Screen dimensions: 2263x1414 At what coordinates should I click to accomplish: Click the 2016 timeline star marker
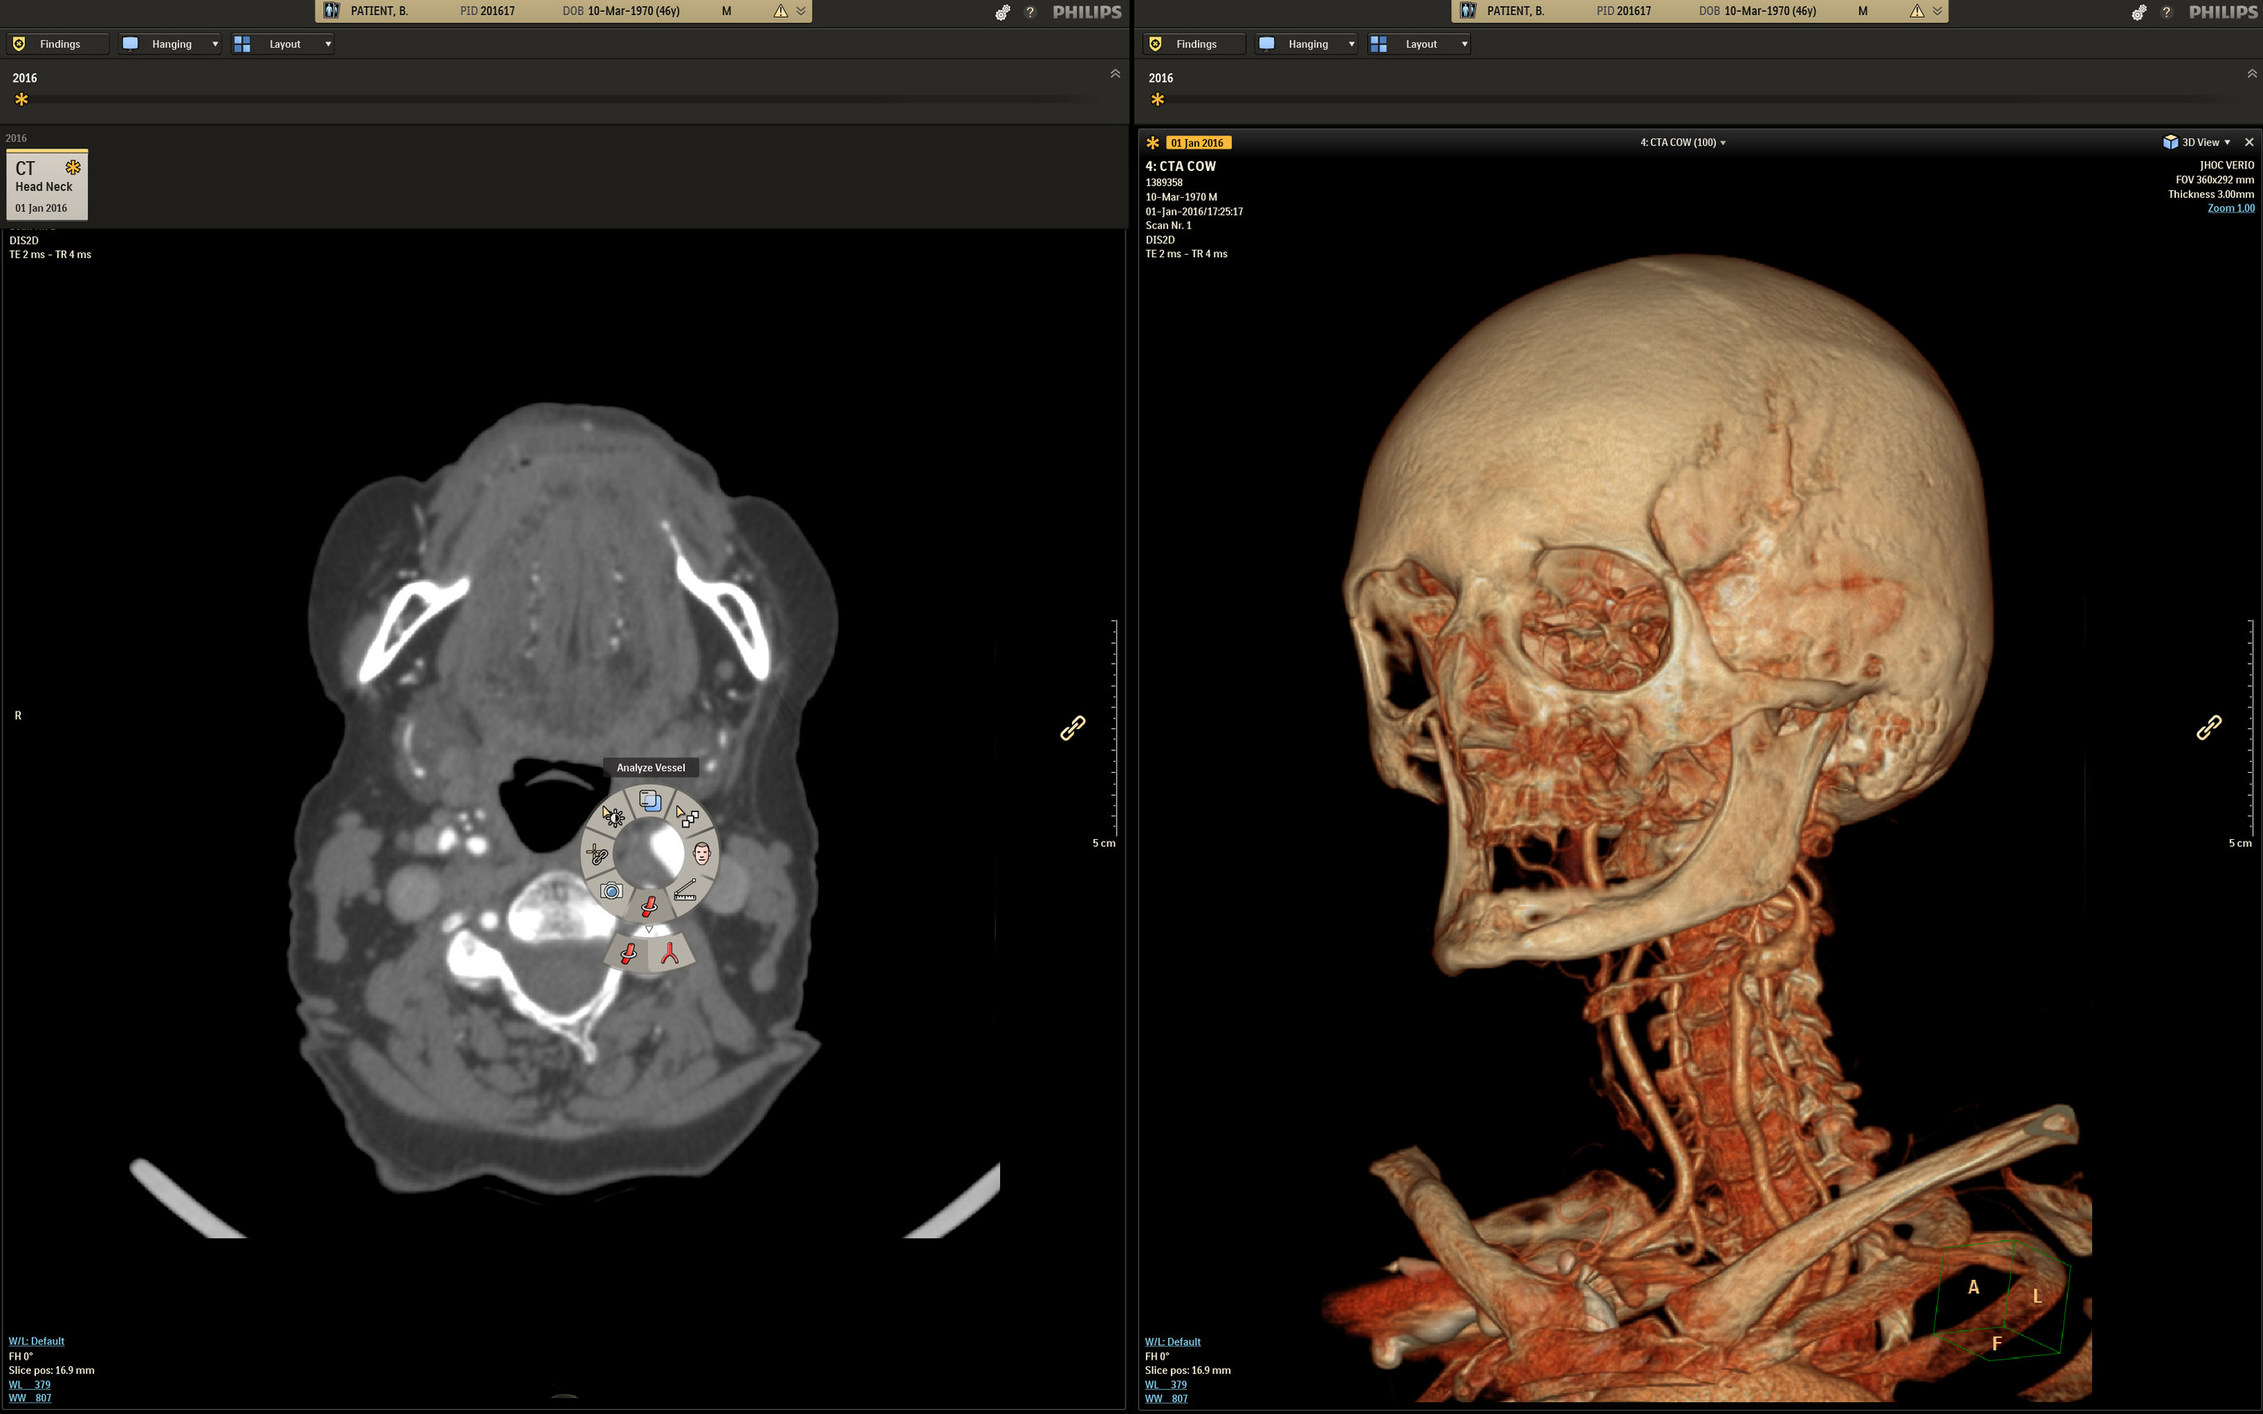21,99
